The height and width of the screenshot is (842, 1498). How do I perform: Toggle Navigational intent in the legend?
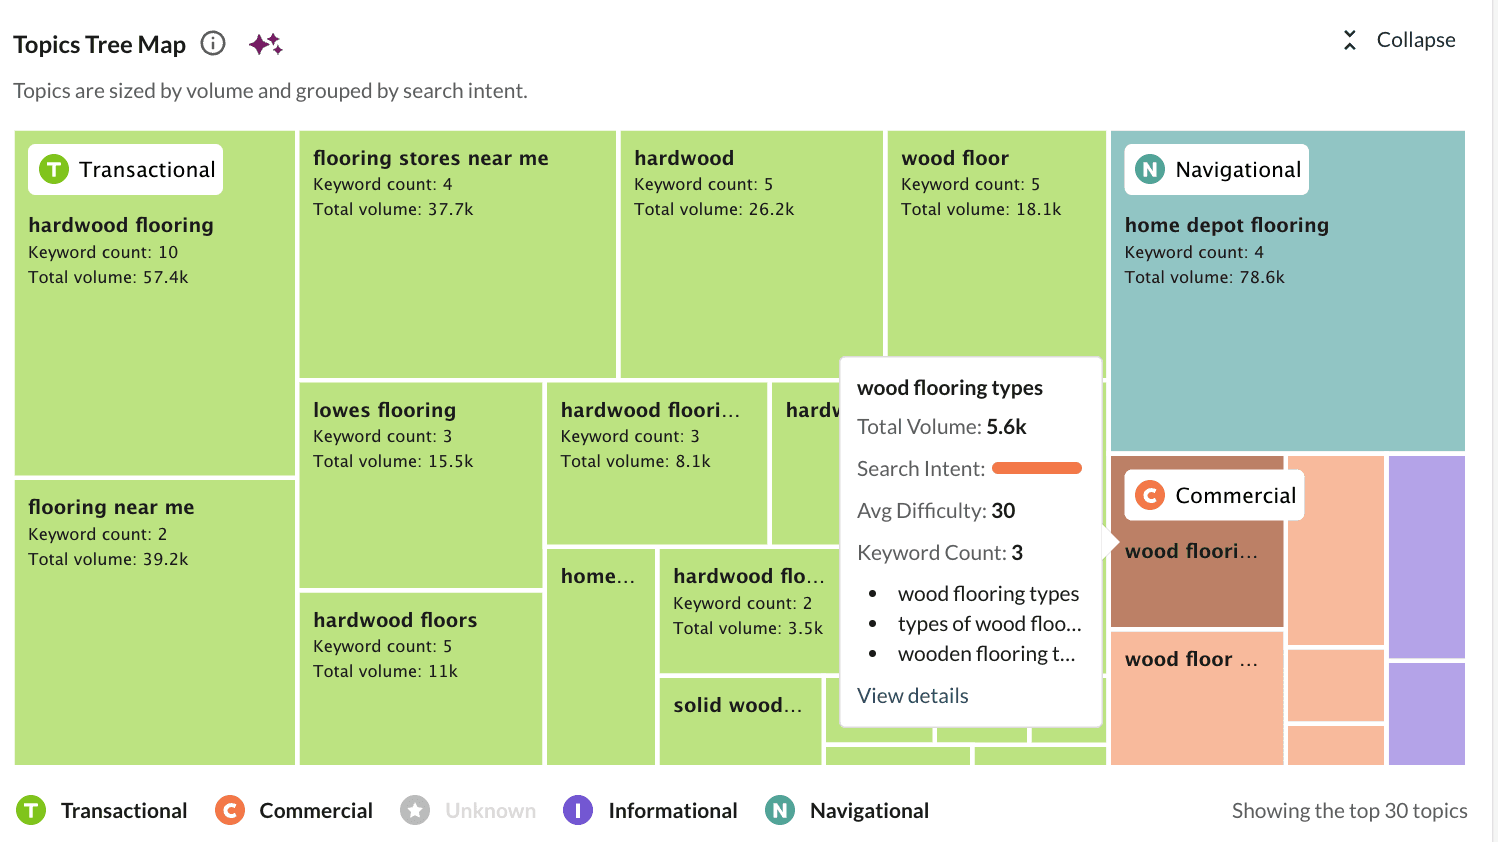pyautogui.click(x=847, y=810)
